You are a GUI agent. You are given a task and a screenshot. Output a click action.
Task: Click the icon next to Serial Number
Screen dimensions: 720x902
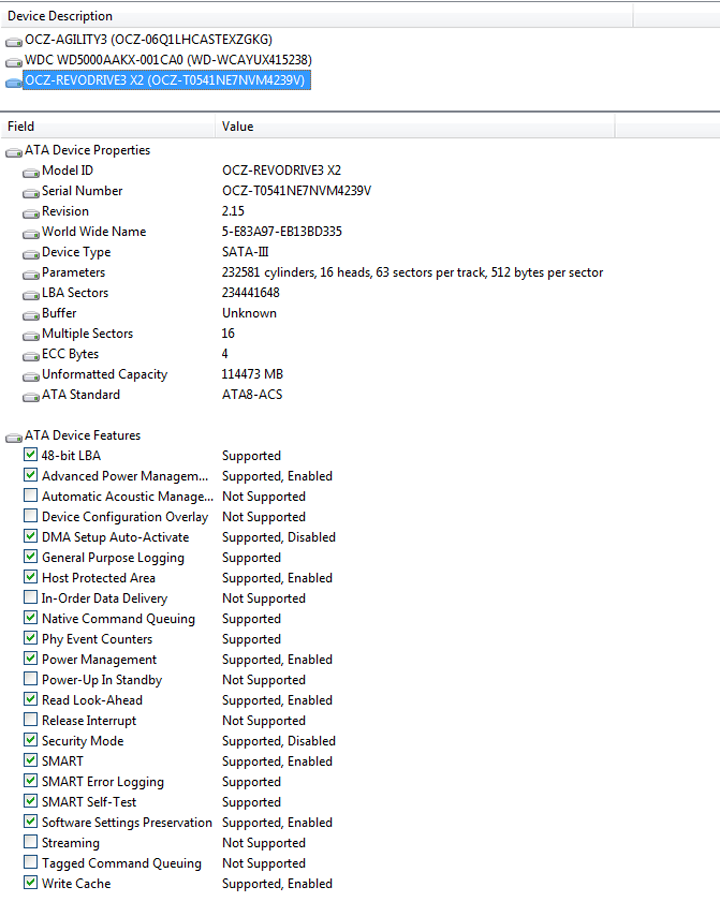click(31, 193)
